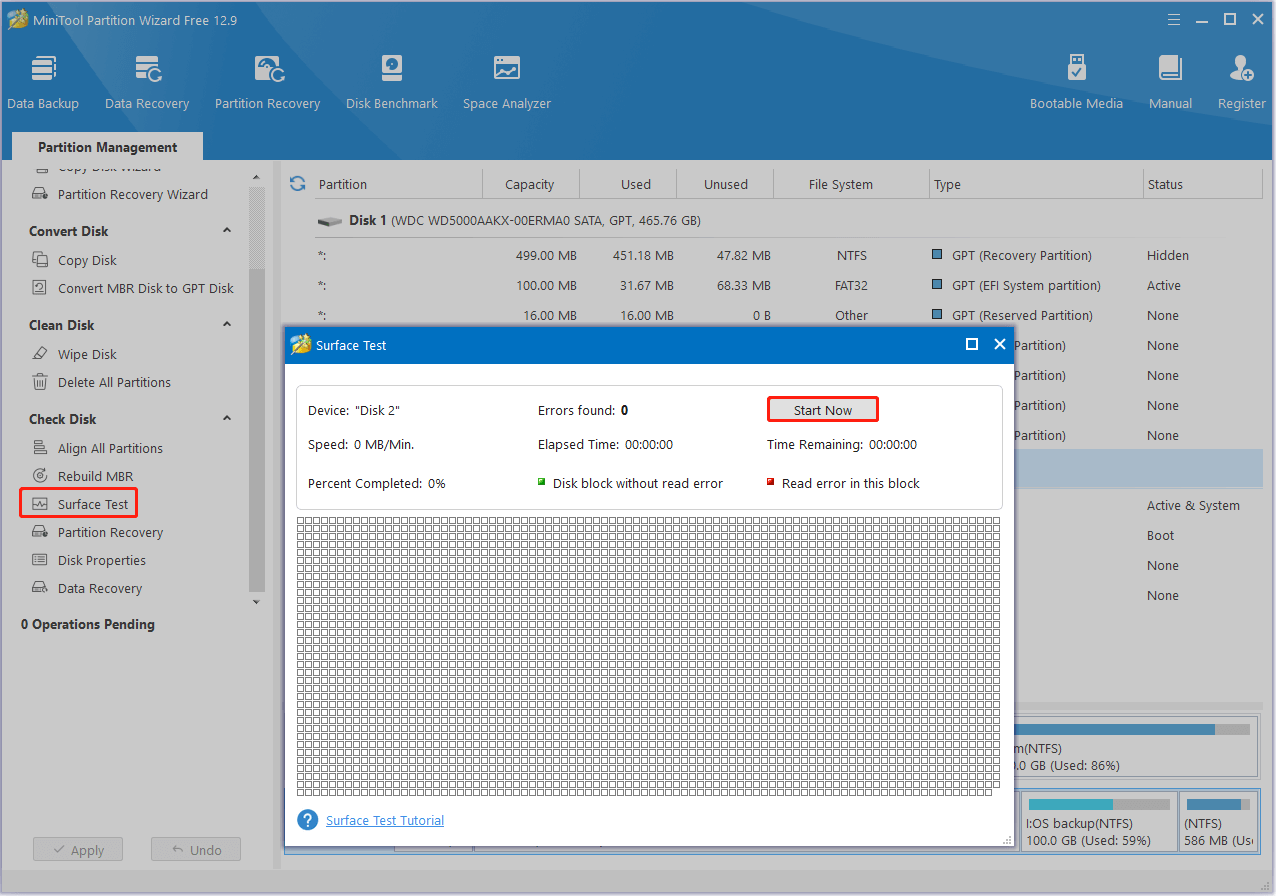This screenshot has width=1276, height=896.
Task: Select the 586 MB NTFS partition block
Action: click(x=1218, y=820)
